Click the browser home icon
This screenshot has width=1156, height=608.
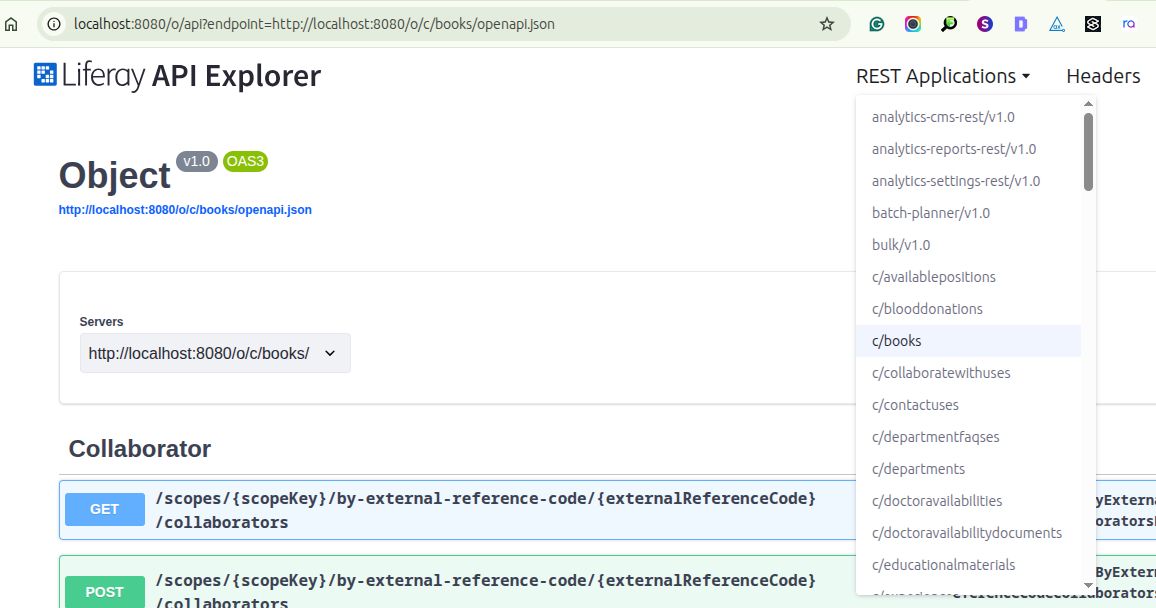pos(11,24)
